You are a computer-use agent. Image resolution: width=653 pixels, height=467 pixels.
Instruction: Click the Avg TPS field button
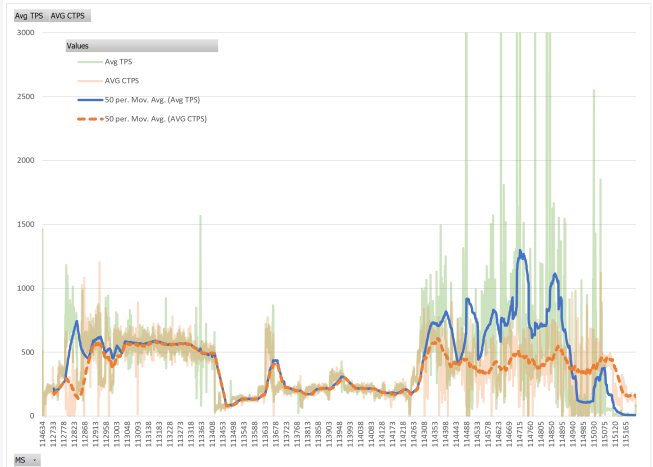(x=30, y=16)
